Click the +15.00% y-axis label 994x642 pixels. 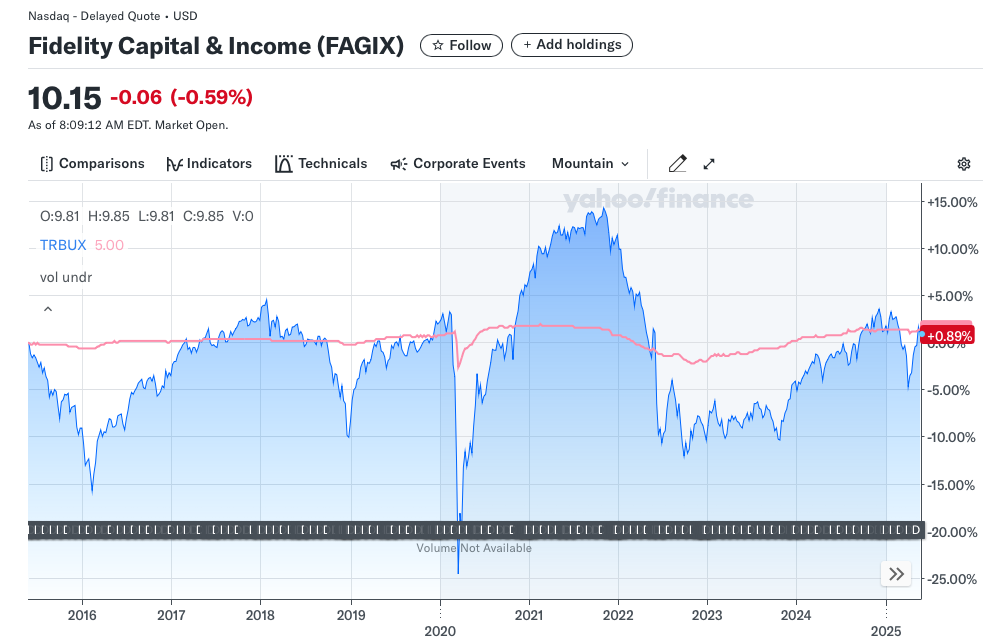(x=952, y=202)
